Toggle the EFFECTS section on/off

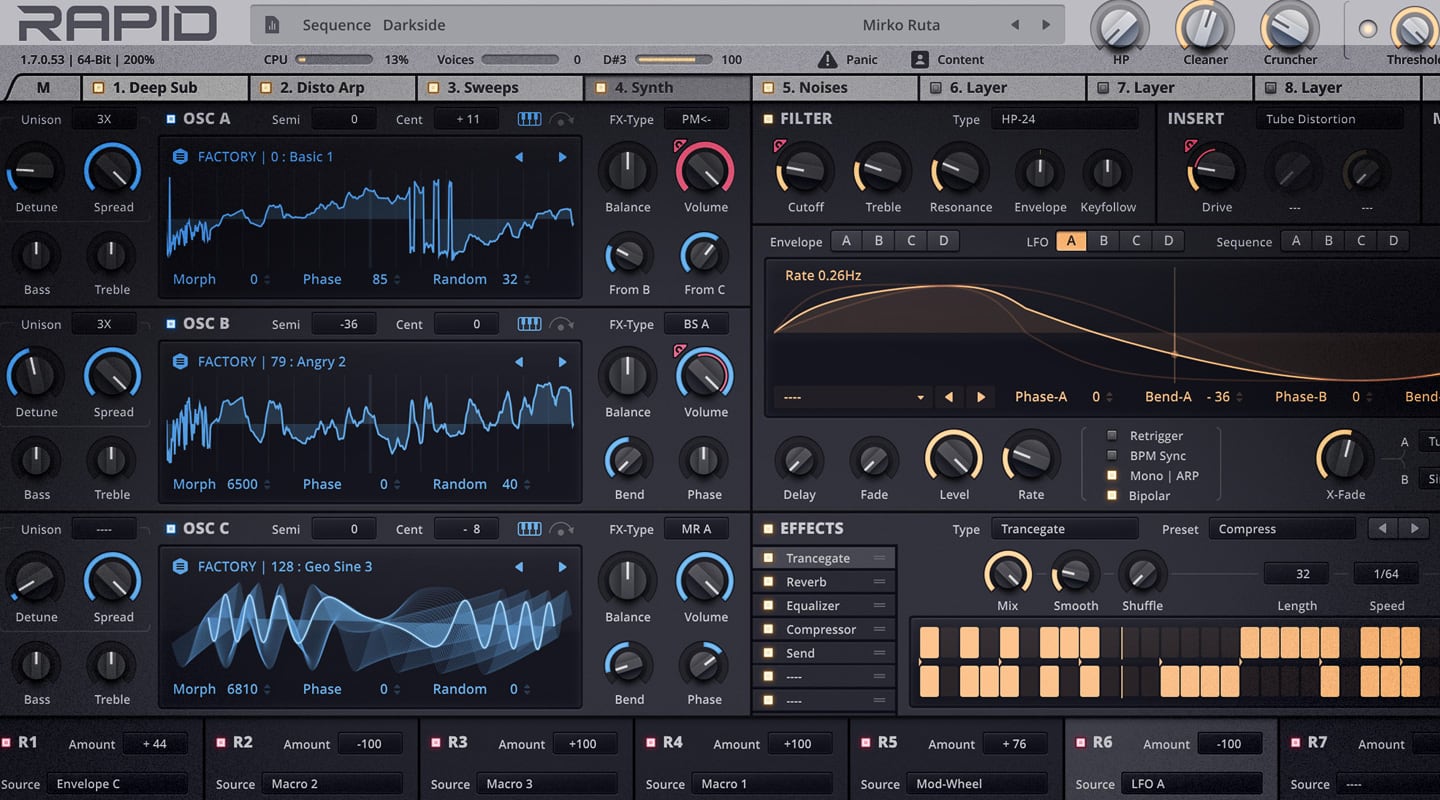tap(768, 529)
